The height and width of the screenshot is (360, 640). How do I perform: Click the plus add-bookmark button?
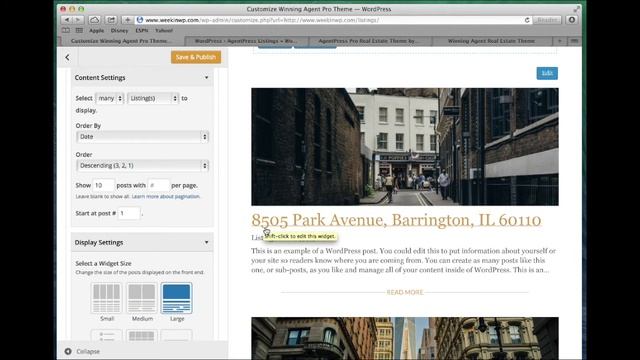127,20
